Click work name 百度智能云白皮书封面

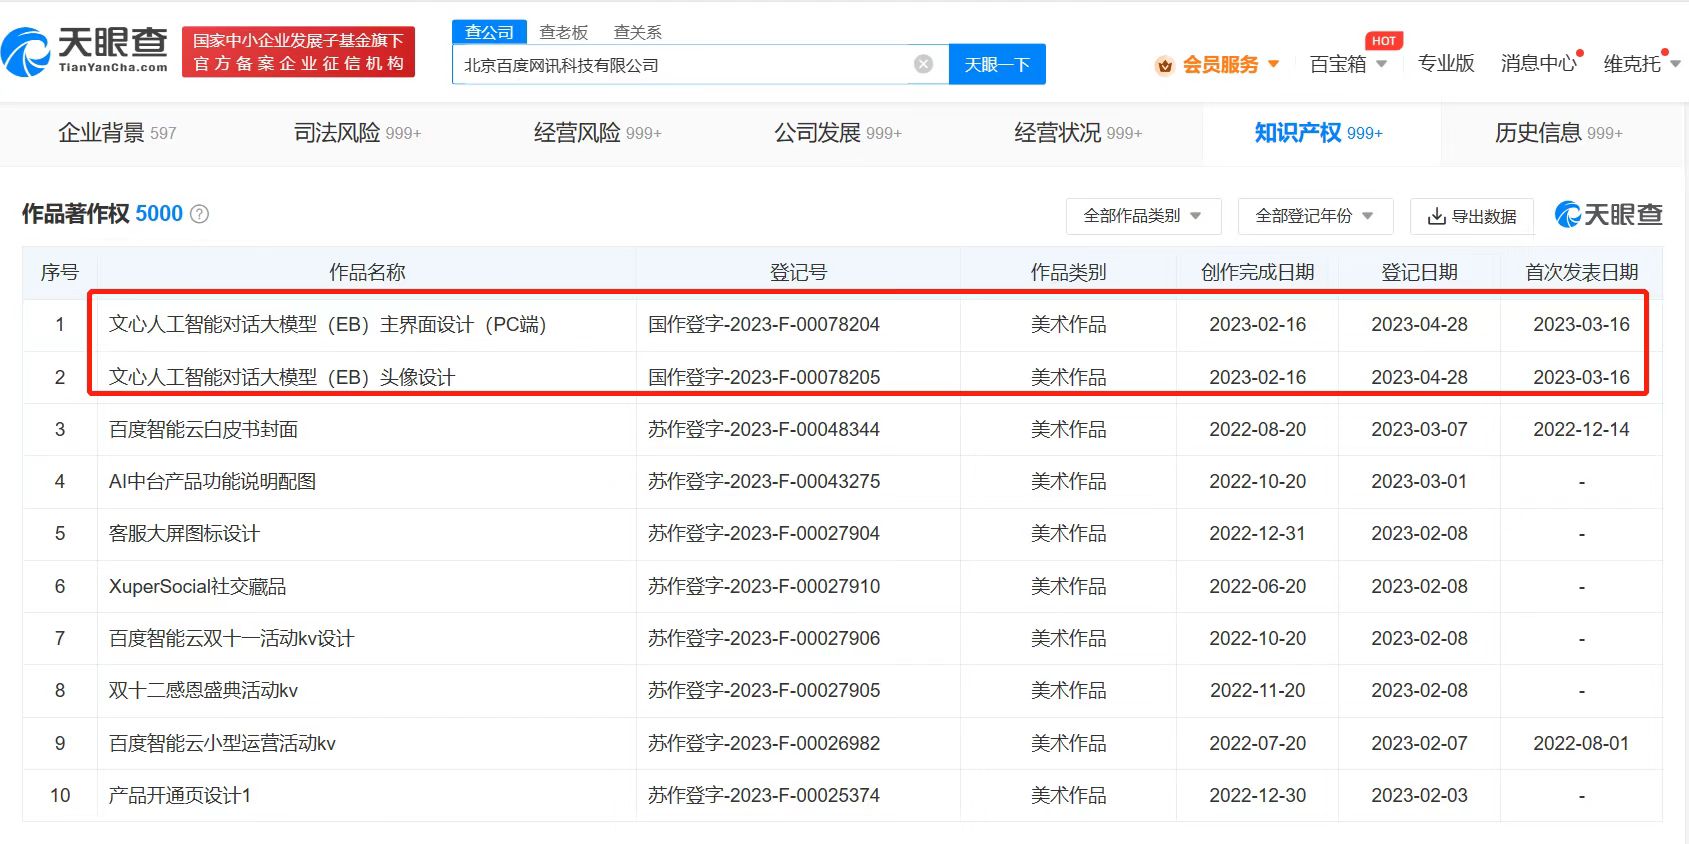203,429
